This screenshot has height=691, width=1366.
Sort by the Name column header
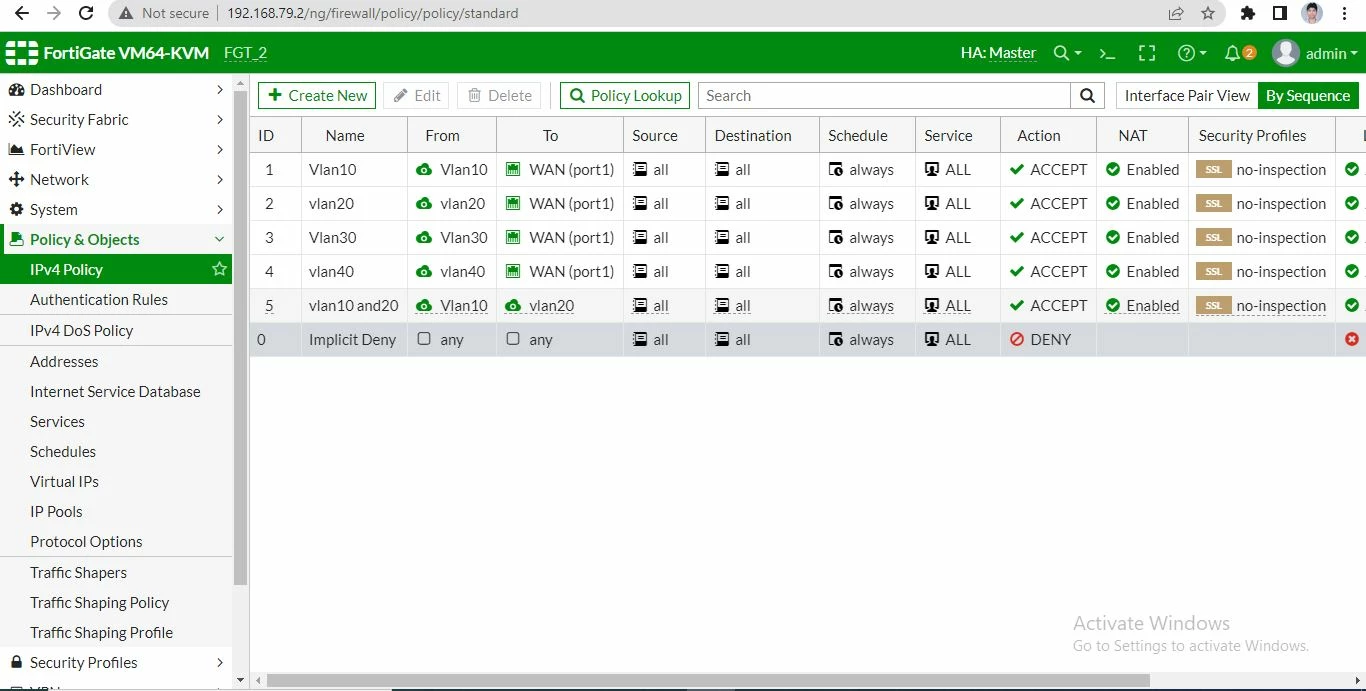[345, 136]
